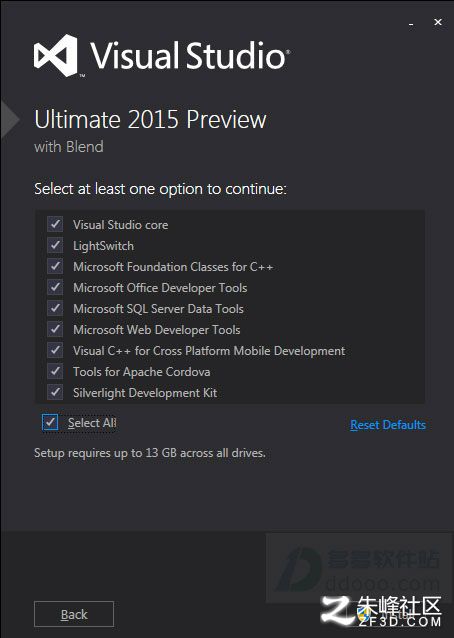Uncheck the Visual Studio core checkbox

click(55, 224)
